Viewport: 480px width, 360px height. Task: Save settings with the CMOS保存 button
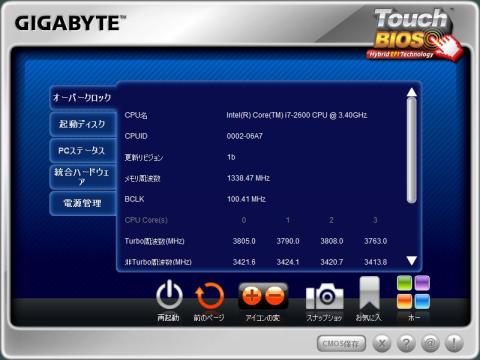[341, 343]
